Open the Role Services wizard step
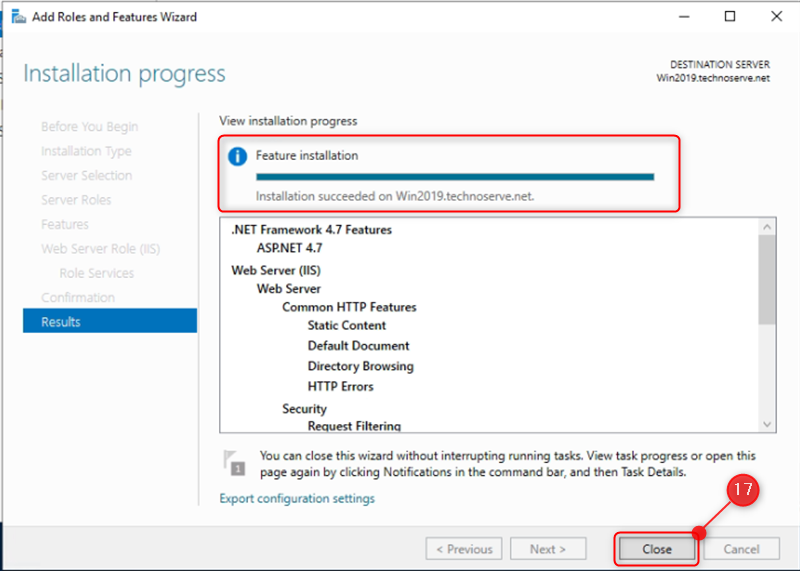 (96, 273)
